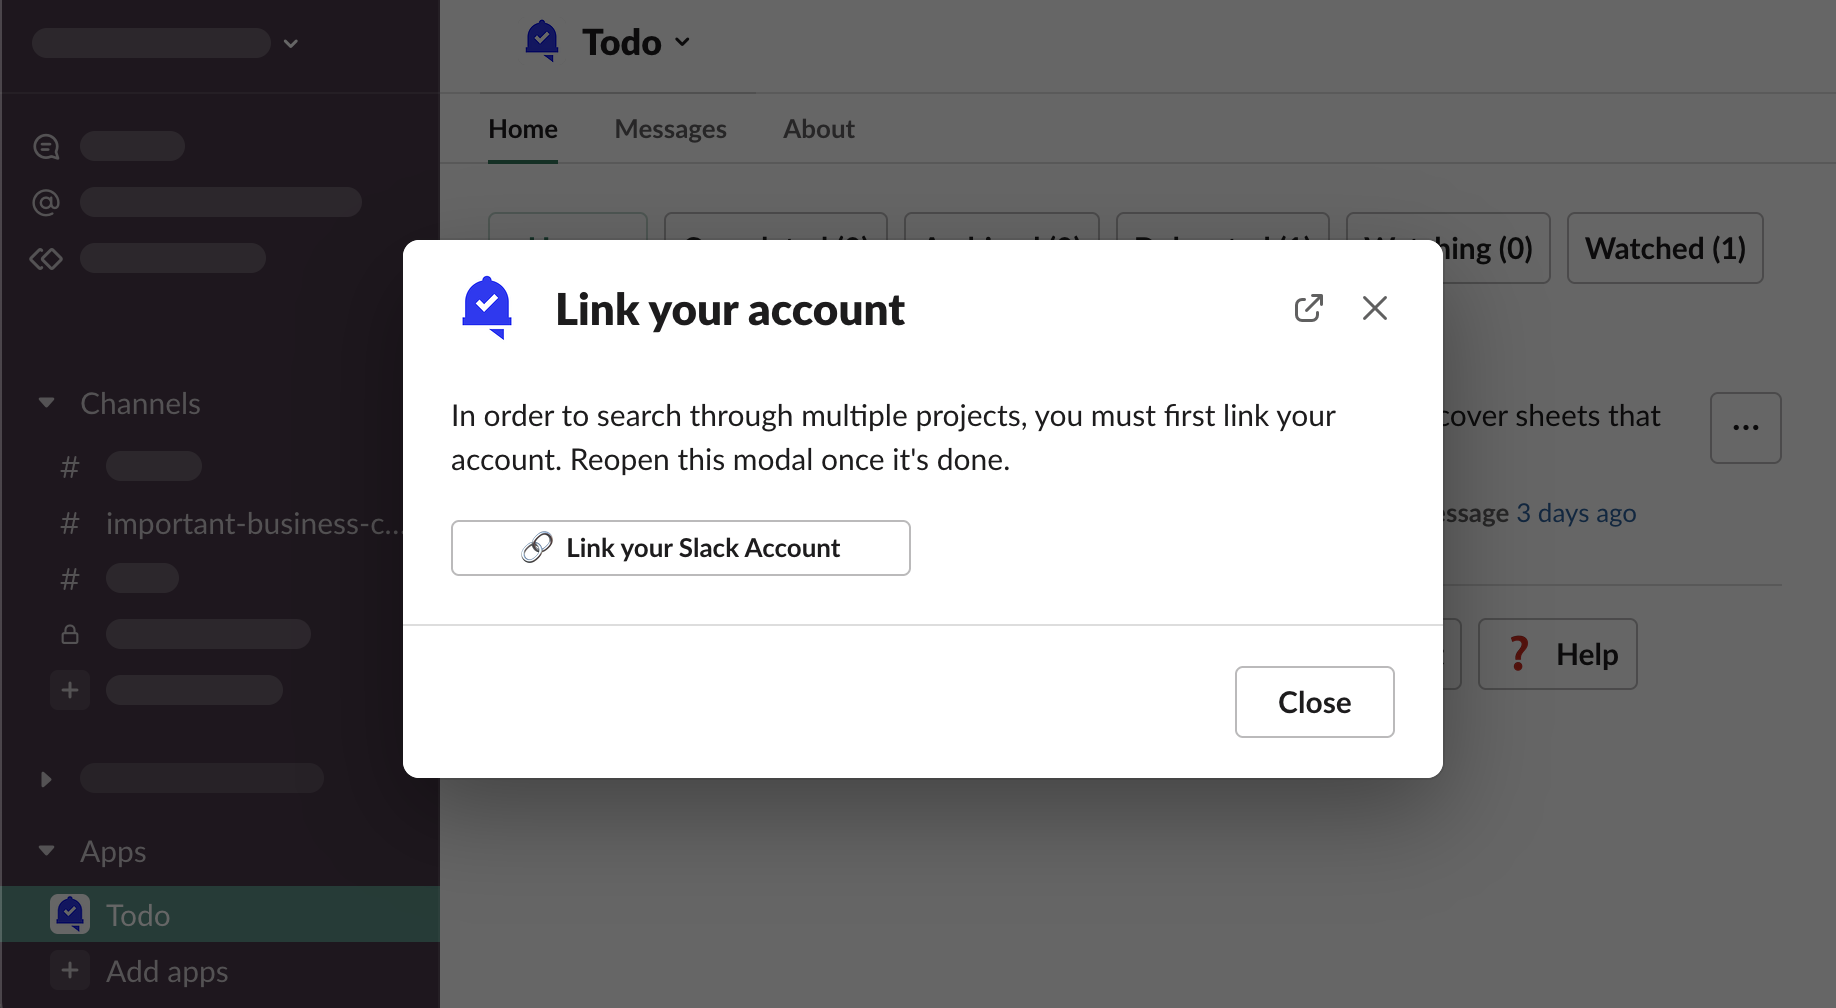The image size is (1836, 1008).
Task: Click the Todo bell icon in modal header
Action: [x=487, y=307]
